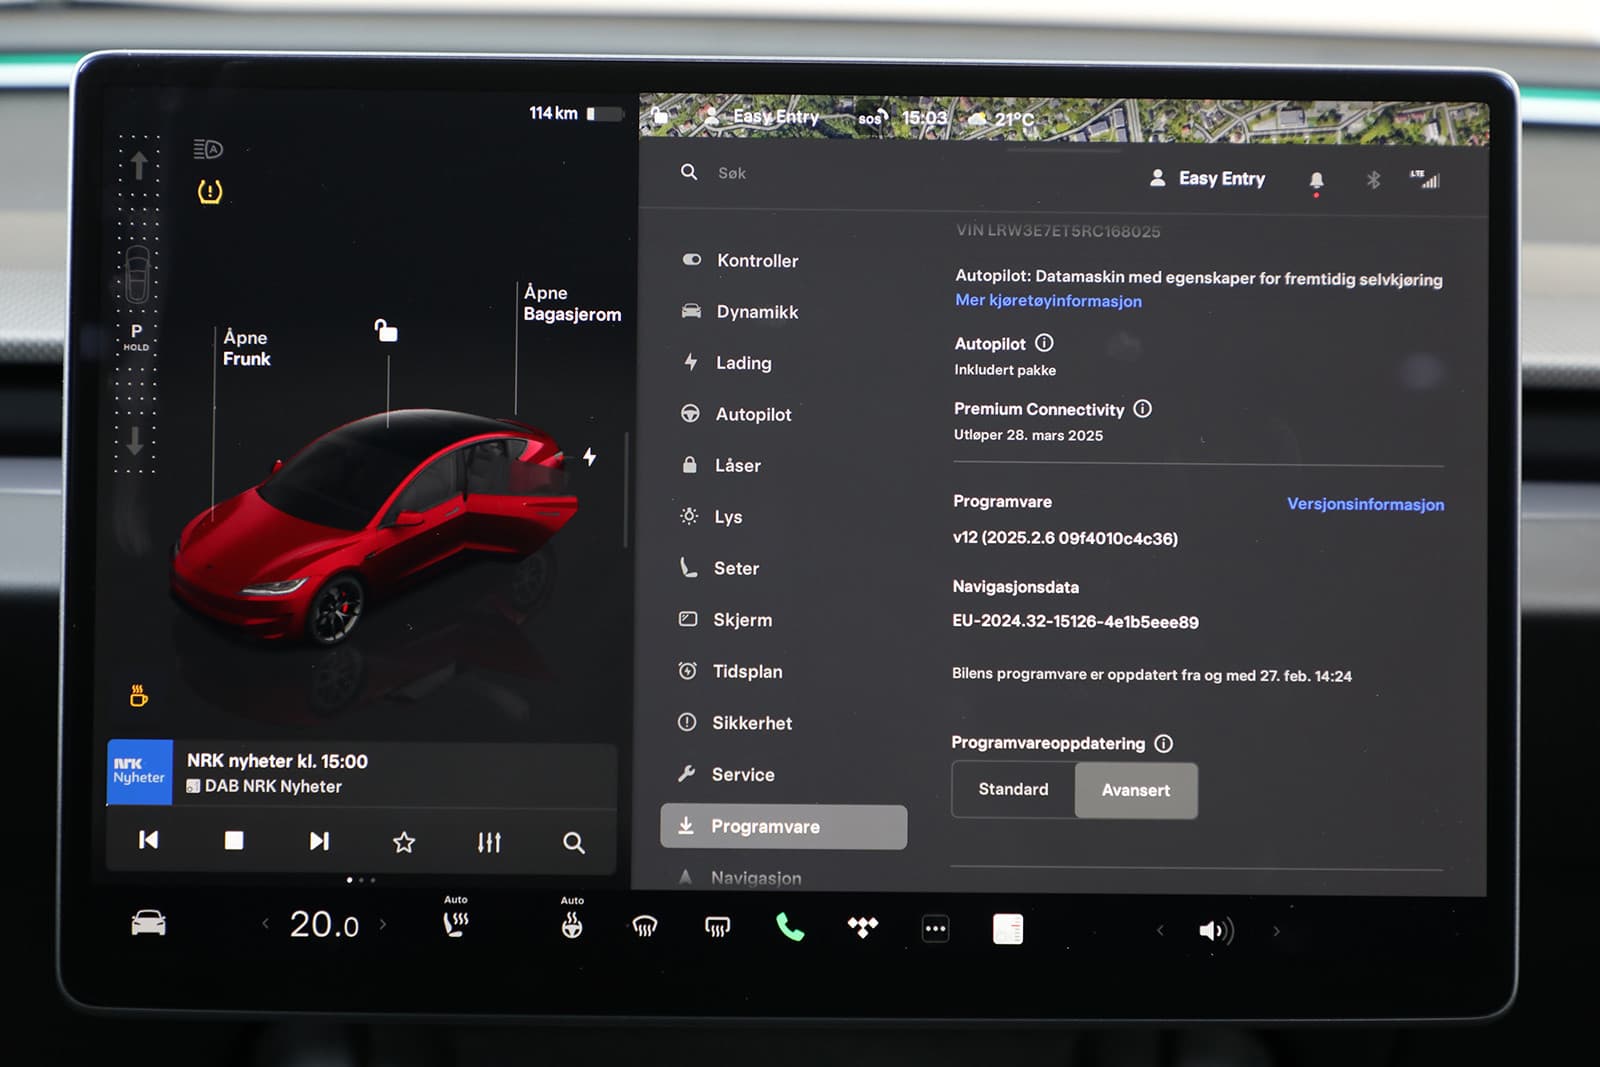
Task: Search media with magnifier icon
Action: (x=573, y=843)
